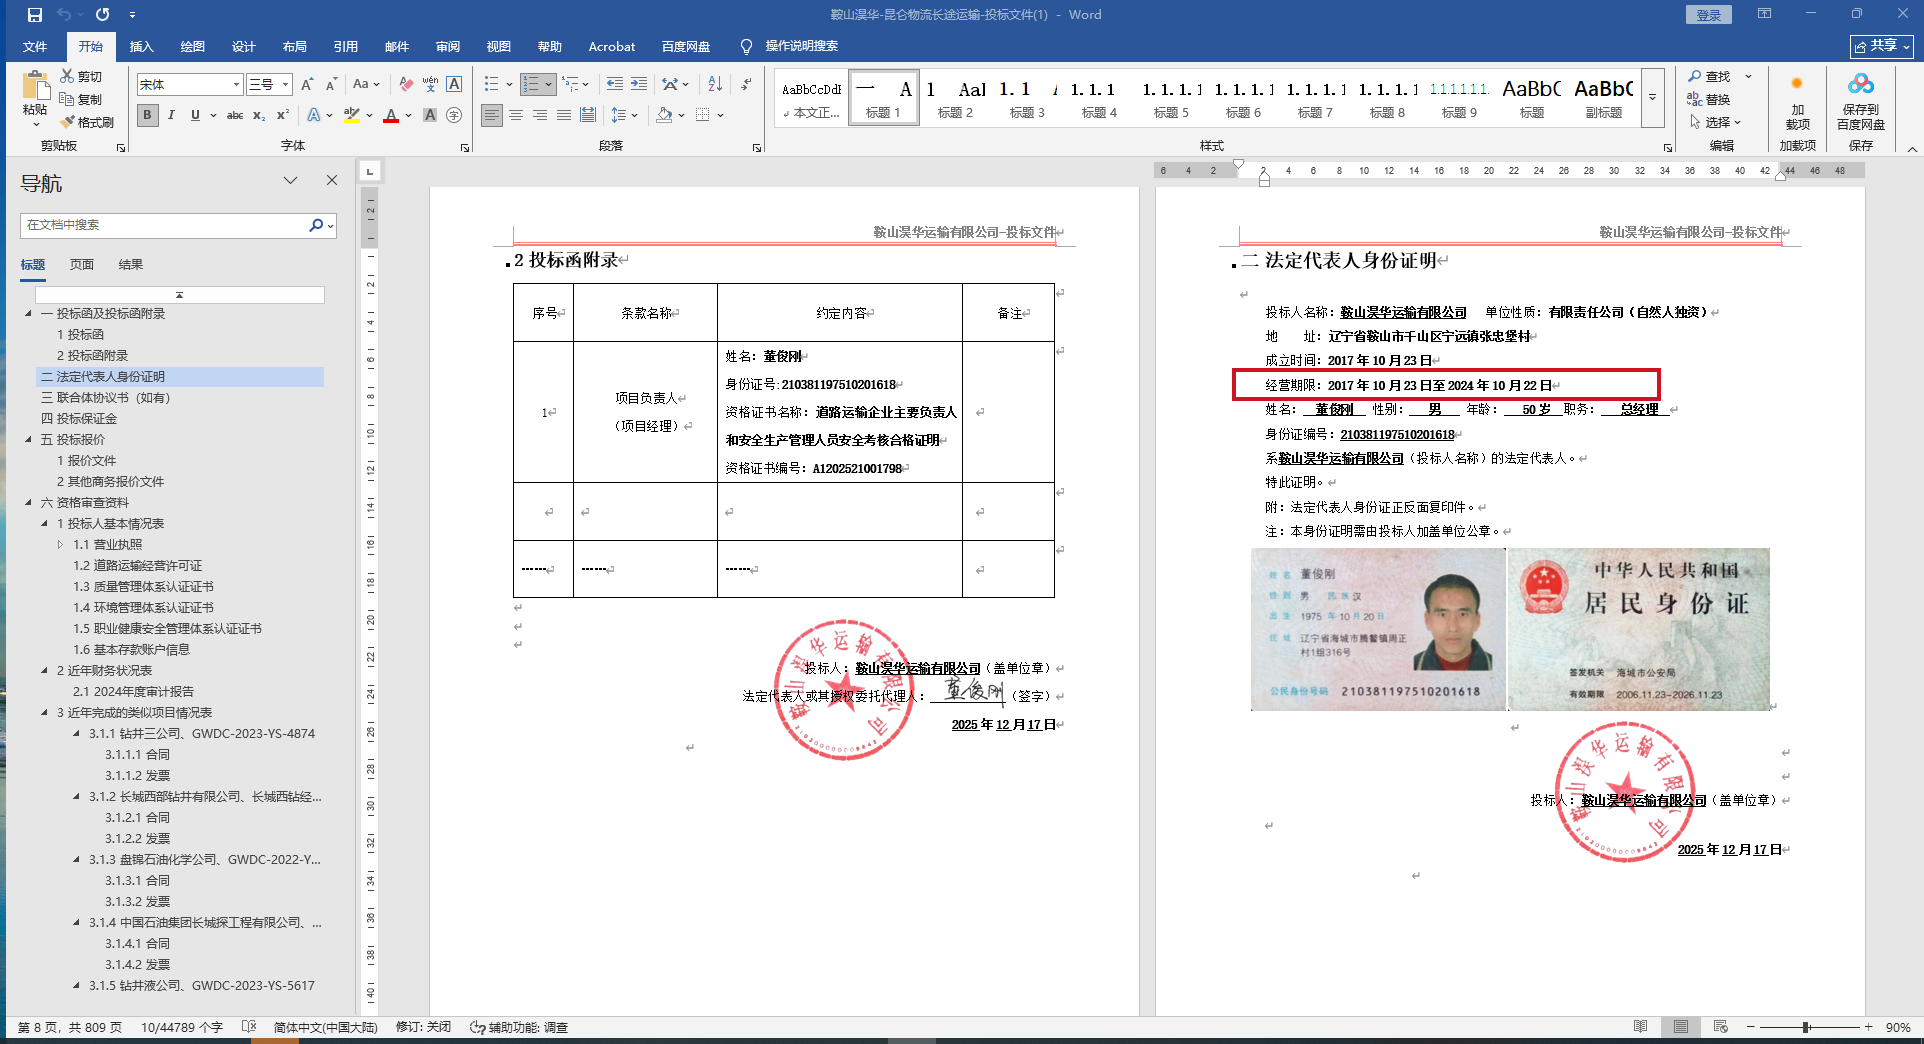Toggle 修订 track changes in status bar
The width and height of the screenshot is (1924, 1044).
tap(423, 1027)
